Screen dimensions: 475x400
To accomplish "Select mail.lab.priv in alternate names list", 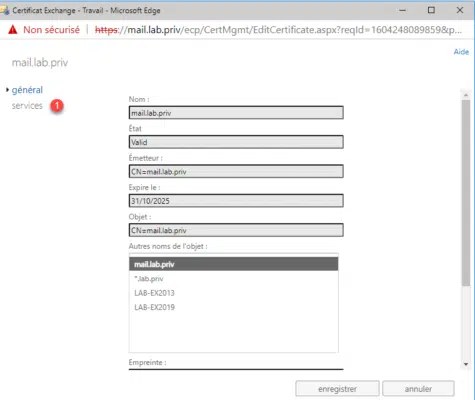I will tap(234, 264).
